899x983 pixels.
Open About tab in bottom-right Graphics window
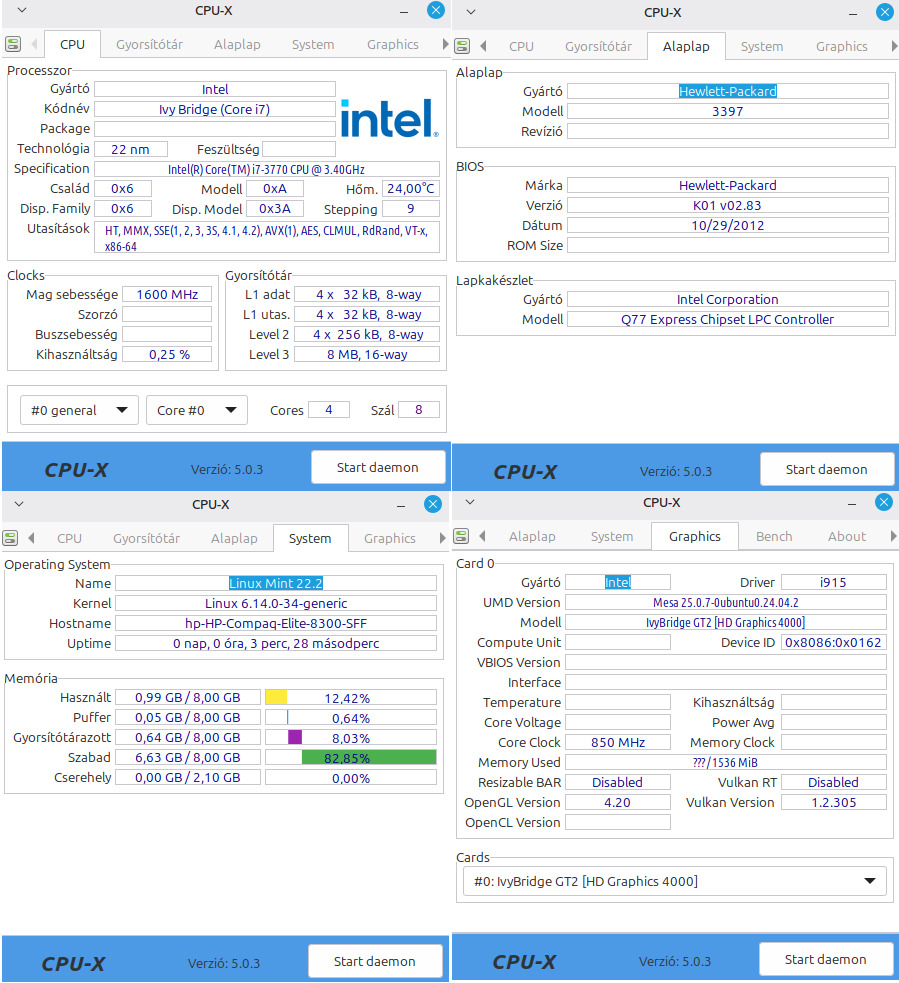(846, 536)
